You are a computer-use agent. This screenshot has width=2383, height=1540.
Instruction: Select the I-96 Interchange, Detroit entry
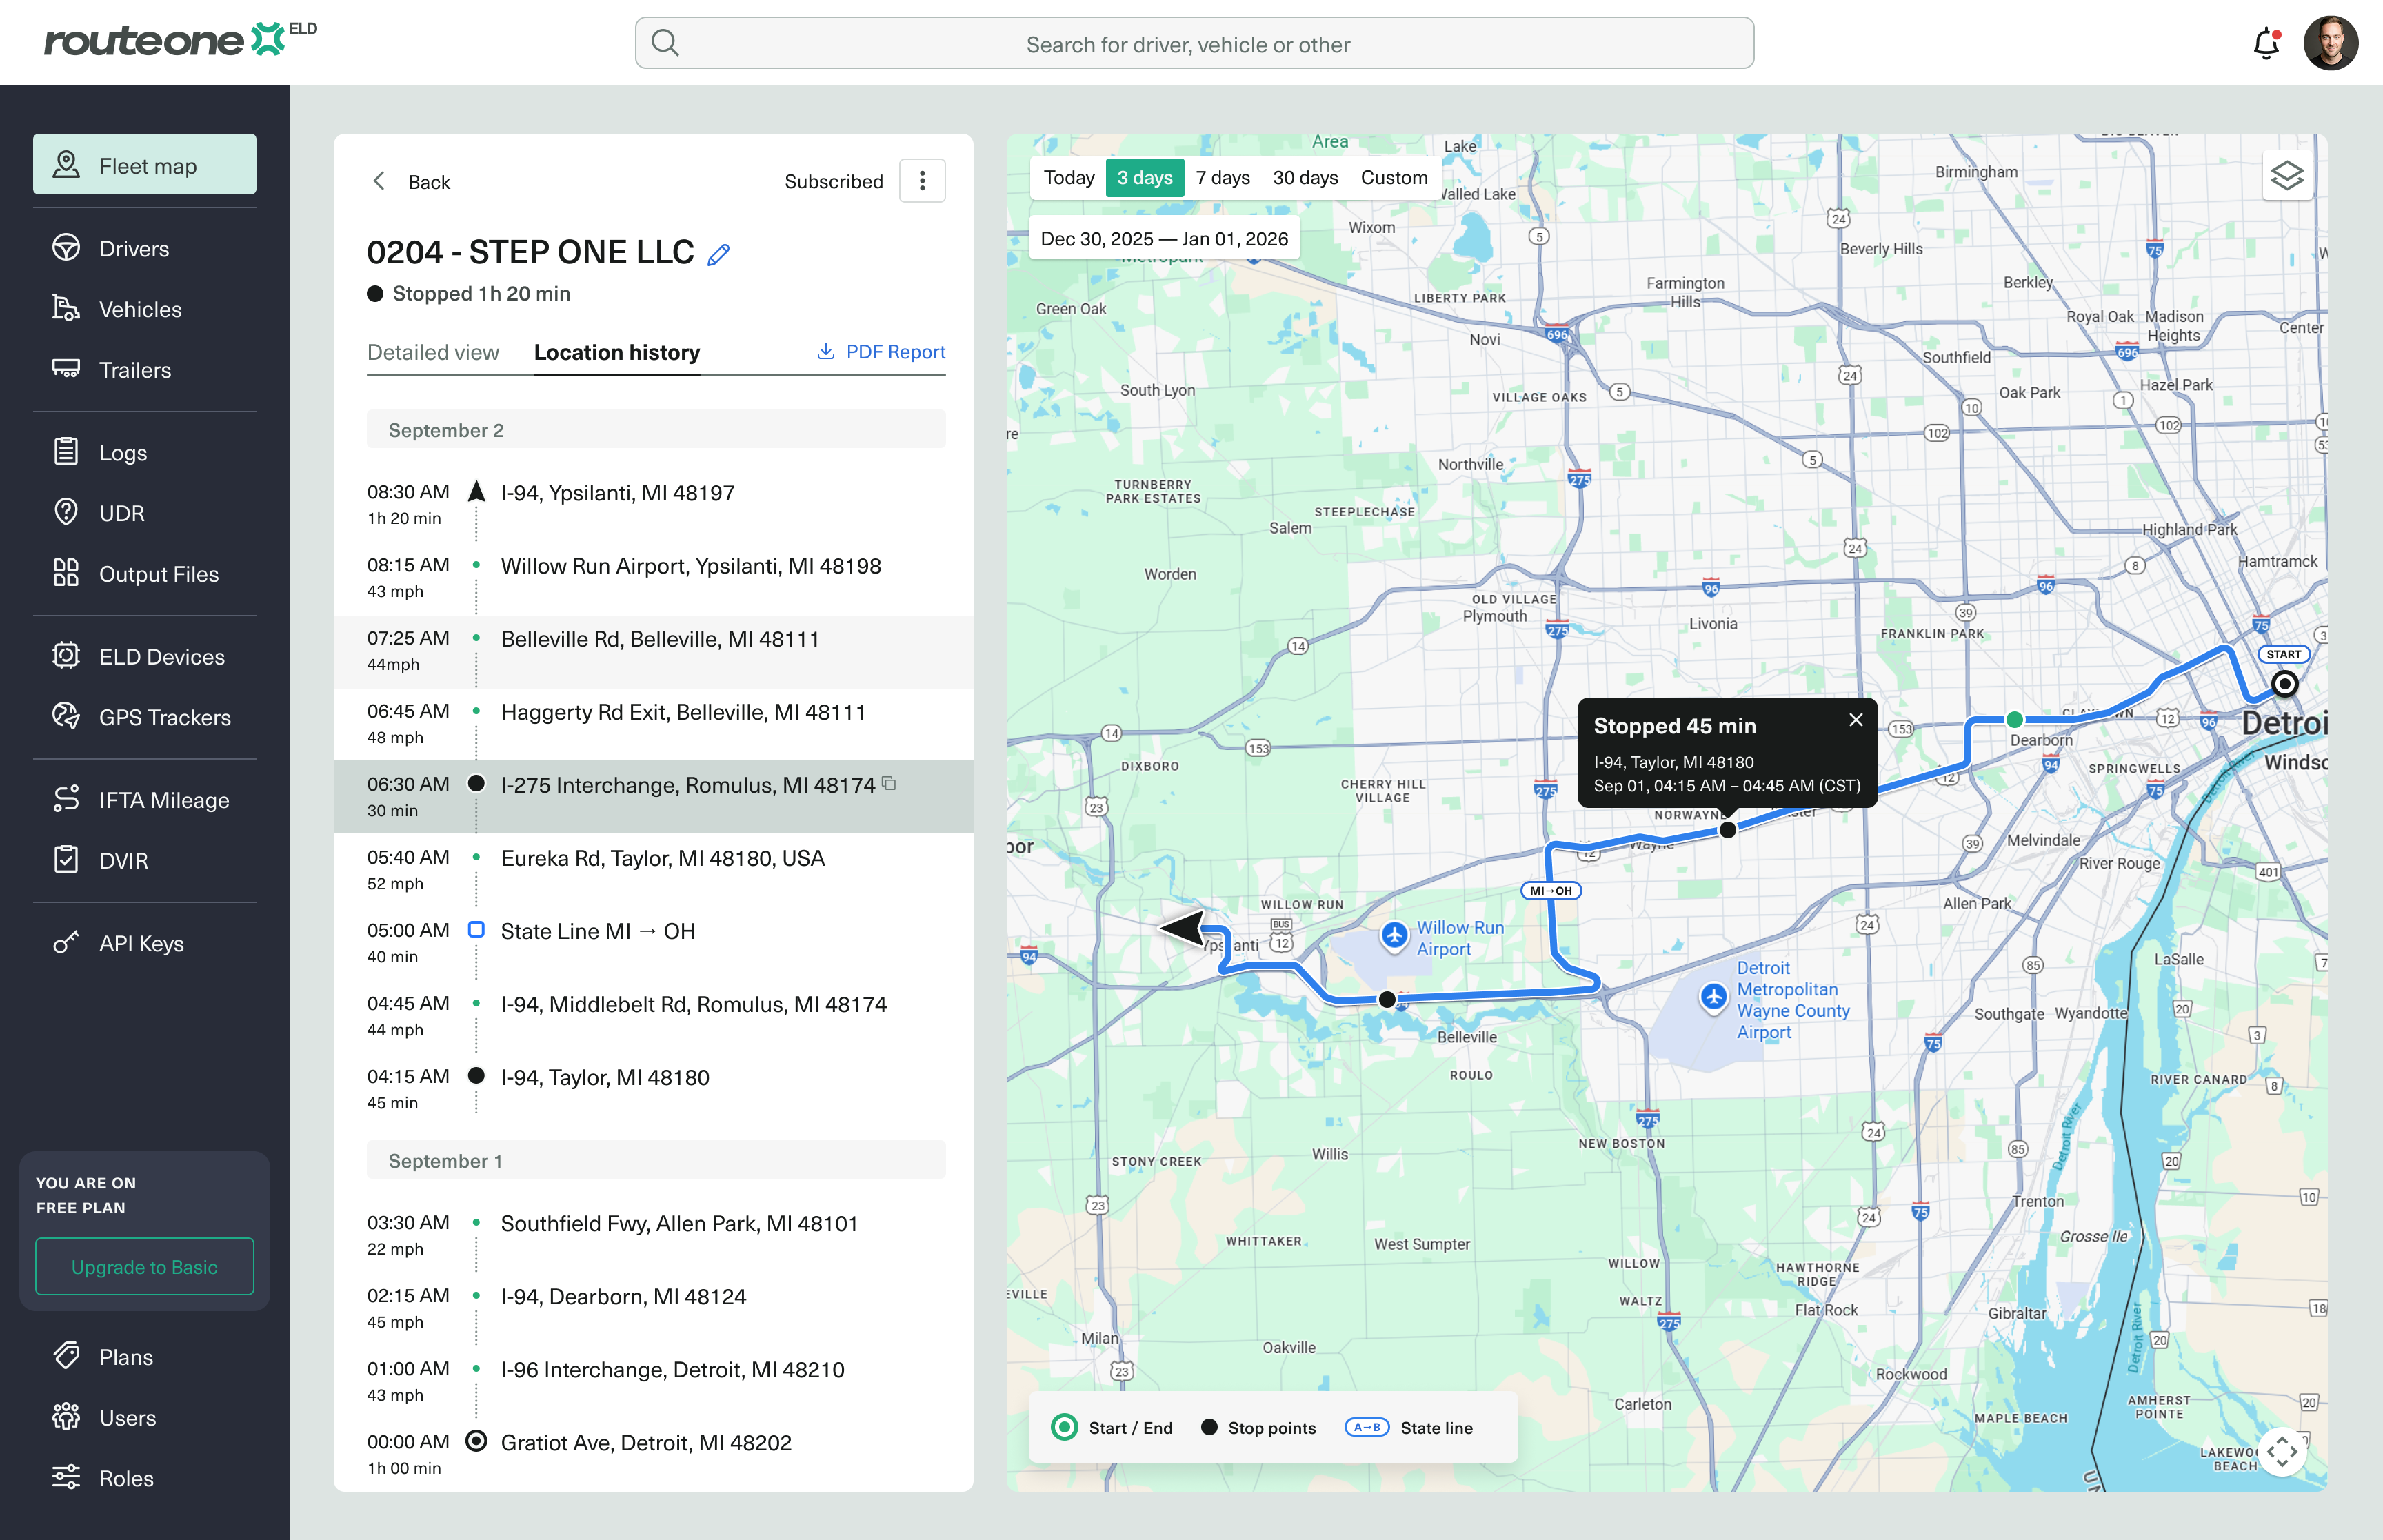(653, 1381)
